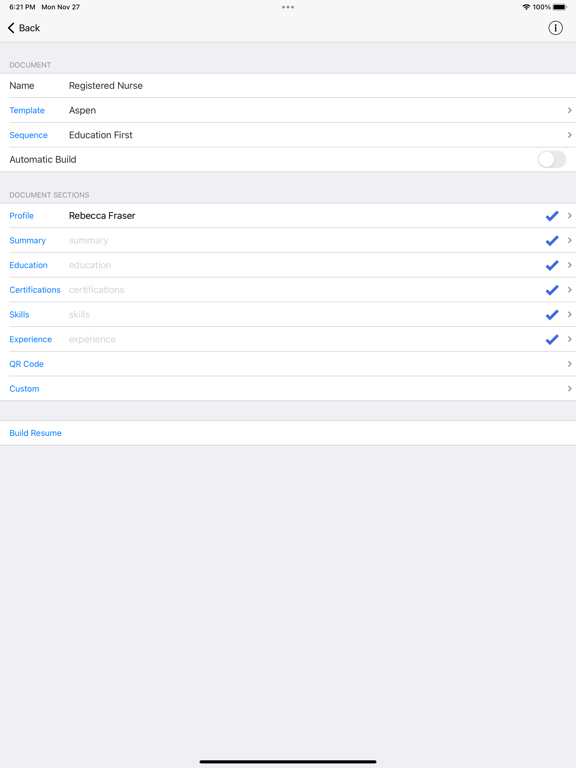Viewport: 576px width, 768px height.
Task: Uncheck the Experience section checkmark
Action: [552, 339]
